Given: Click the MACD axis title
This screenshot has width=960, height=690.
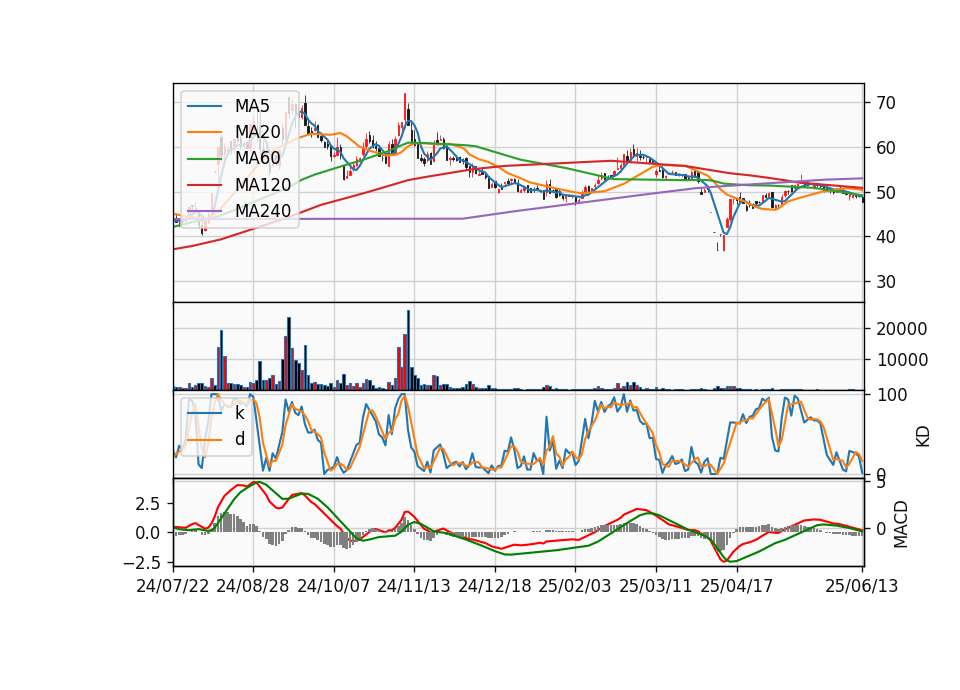Looking at the screenshot, I should [901, 525].
